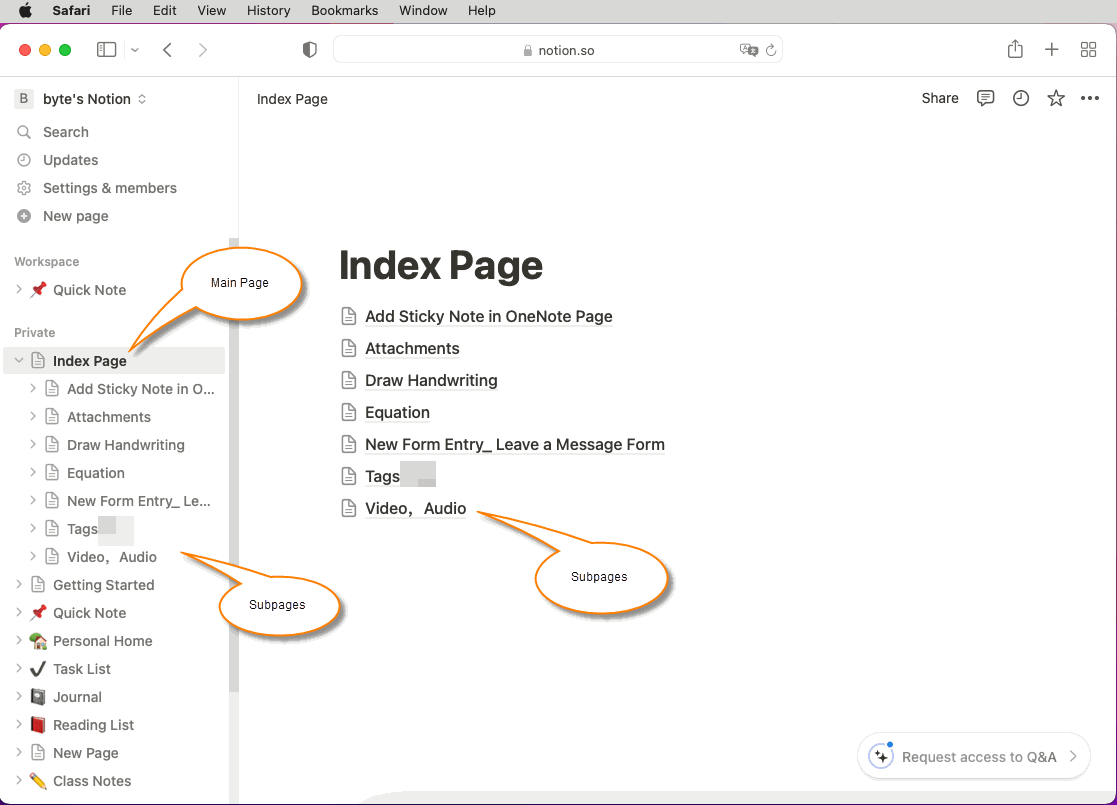The image size is (1117, 805).
Task: Click the translate page icon
Action: coord(748,50)
